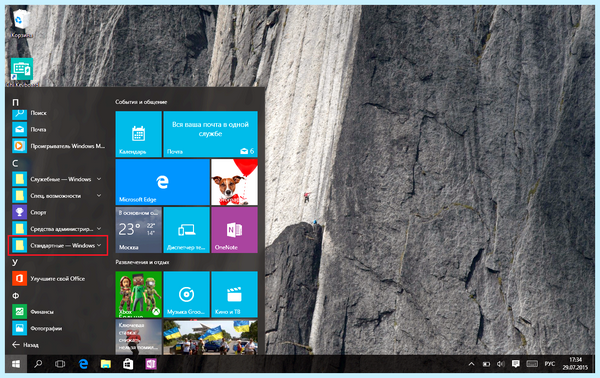Open the wide Почта live tile
The image size is (600, 378).
210,134
